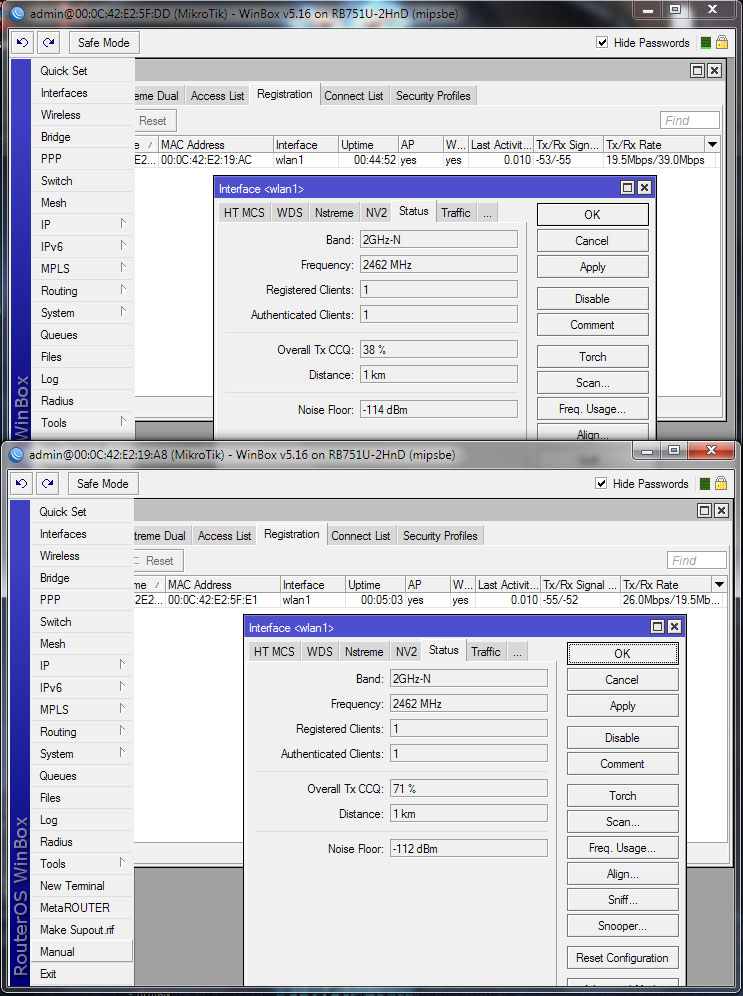The height and width of the screenshot is (996, 743).
Task: Open Connect List tab in top window
Action: click(354, 96)
